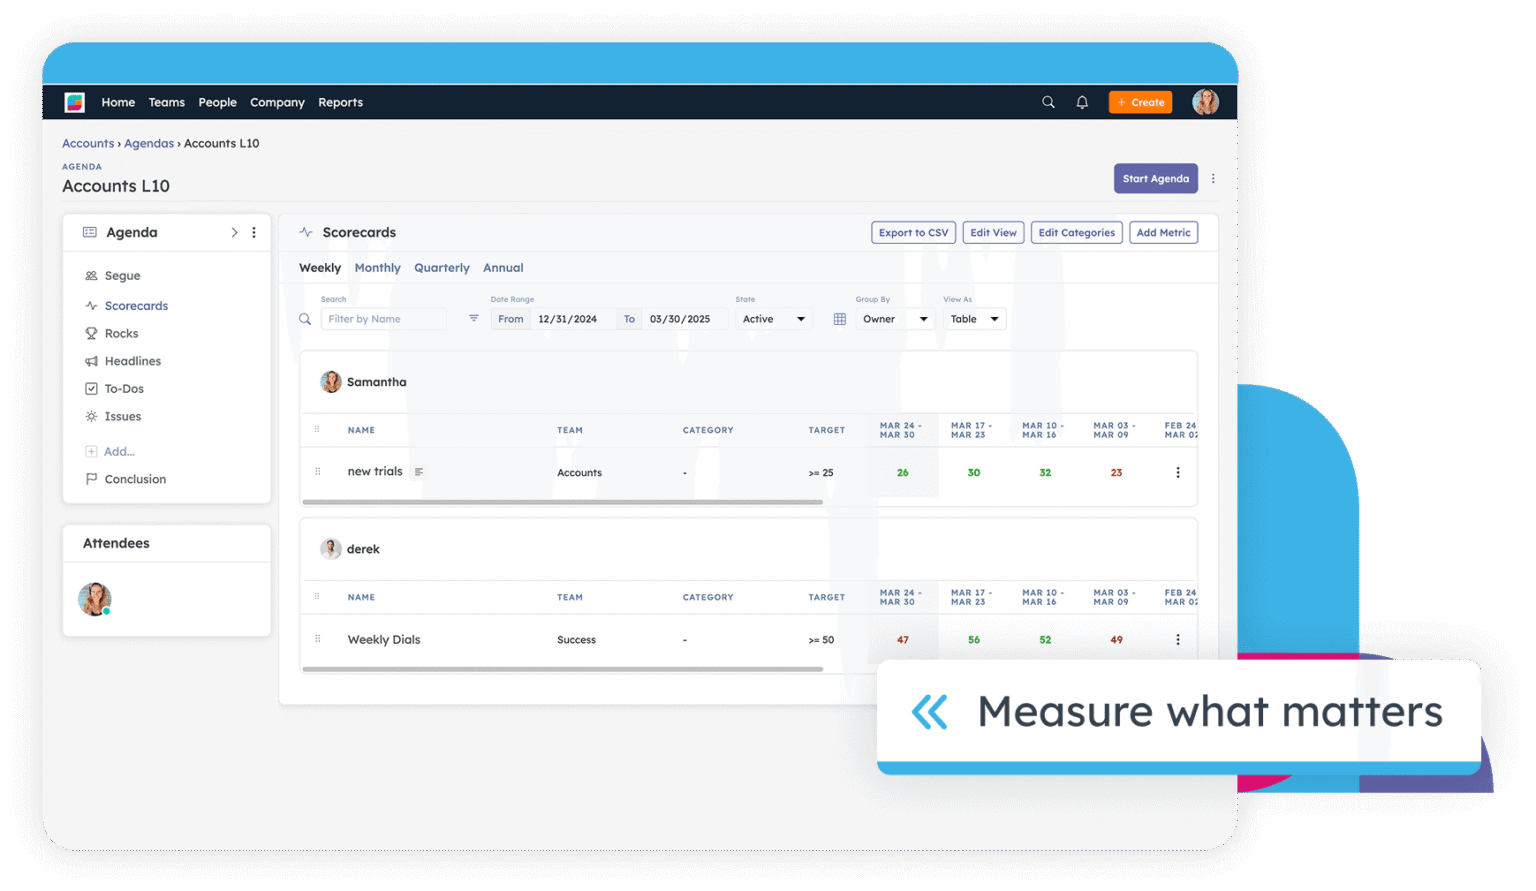Open the three-dot menu for Weekly Dials row
This screenshot has width=1536, height=891.
pos(1177,639)
